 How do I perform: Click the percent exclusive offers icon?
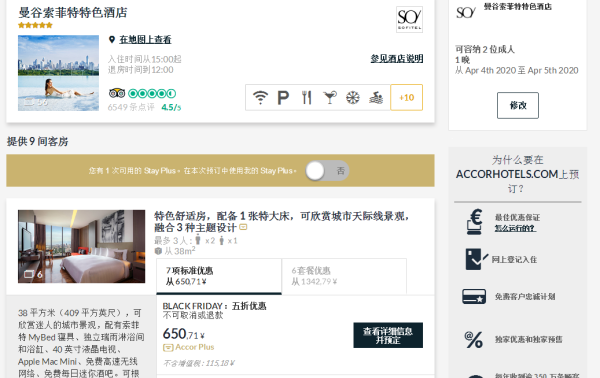tap(473, 339)
